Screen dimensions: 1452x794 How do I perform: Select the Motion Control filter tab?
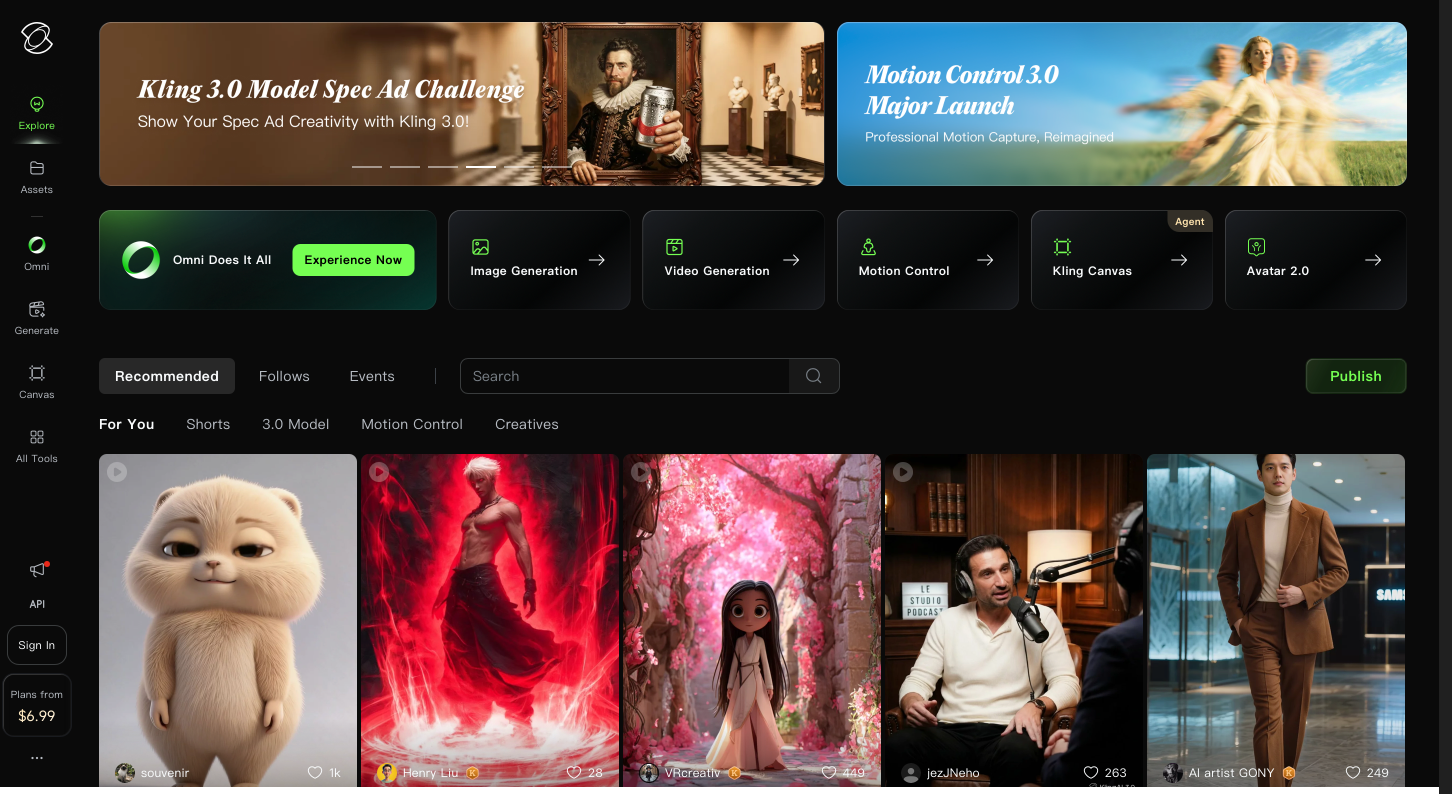click(x=412, y=424)
